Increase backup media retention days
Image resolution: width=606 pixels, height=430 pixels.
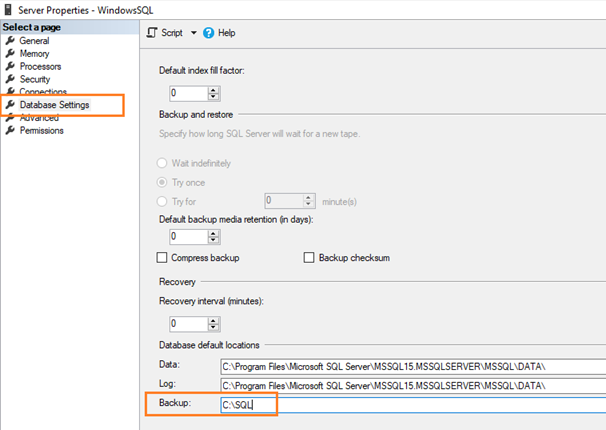(x=213, y=233)
